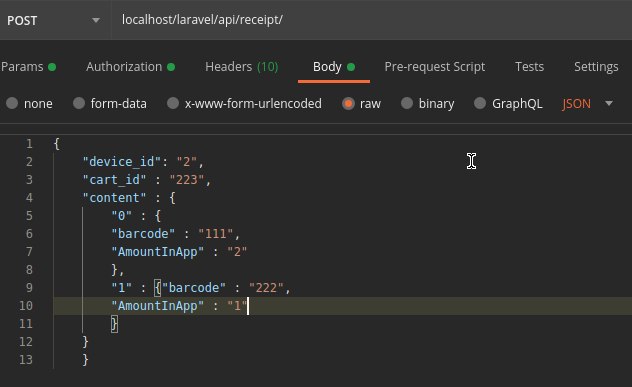This screenshot has height=387, width=632.
Task: Click the request URL field localhost/laravel/api/receipt/
Action: 371,20
